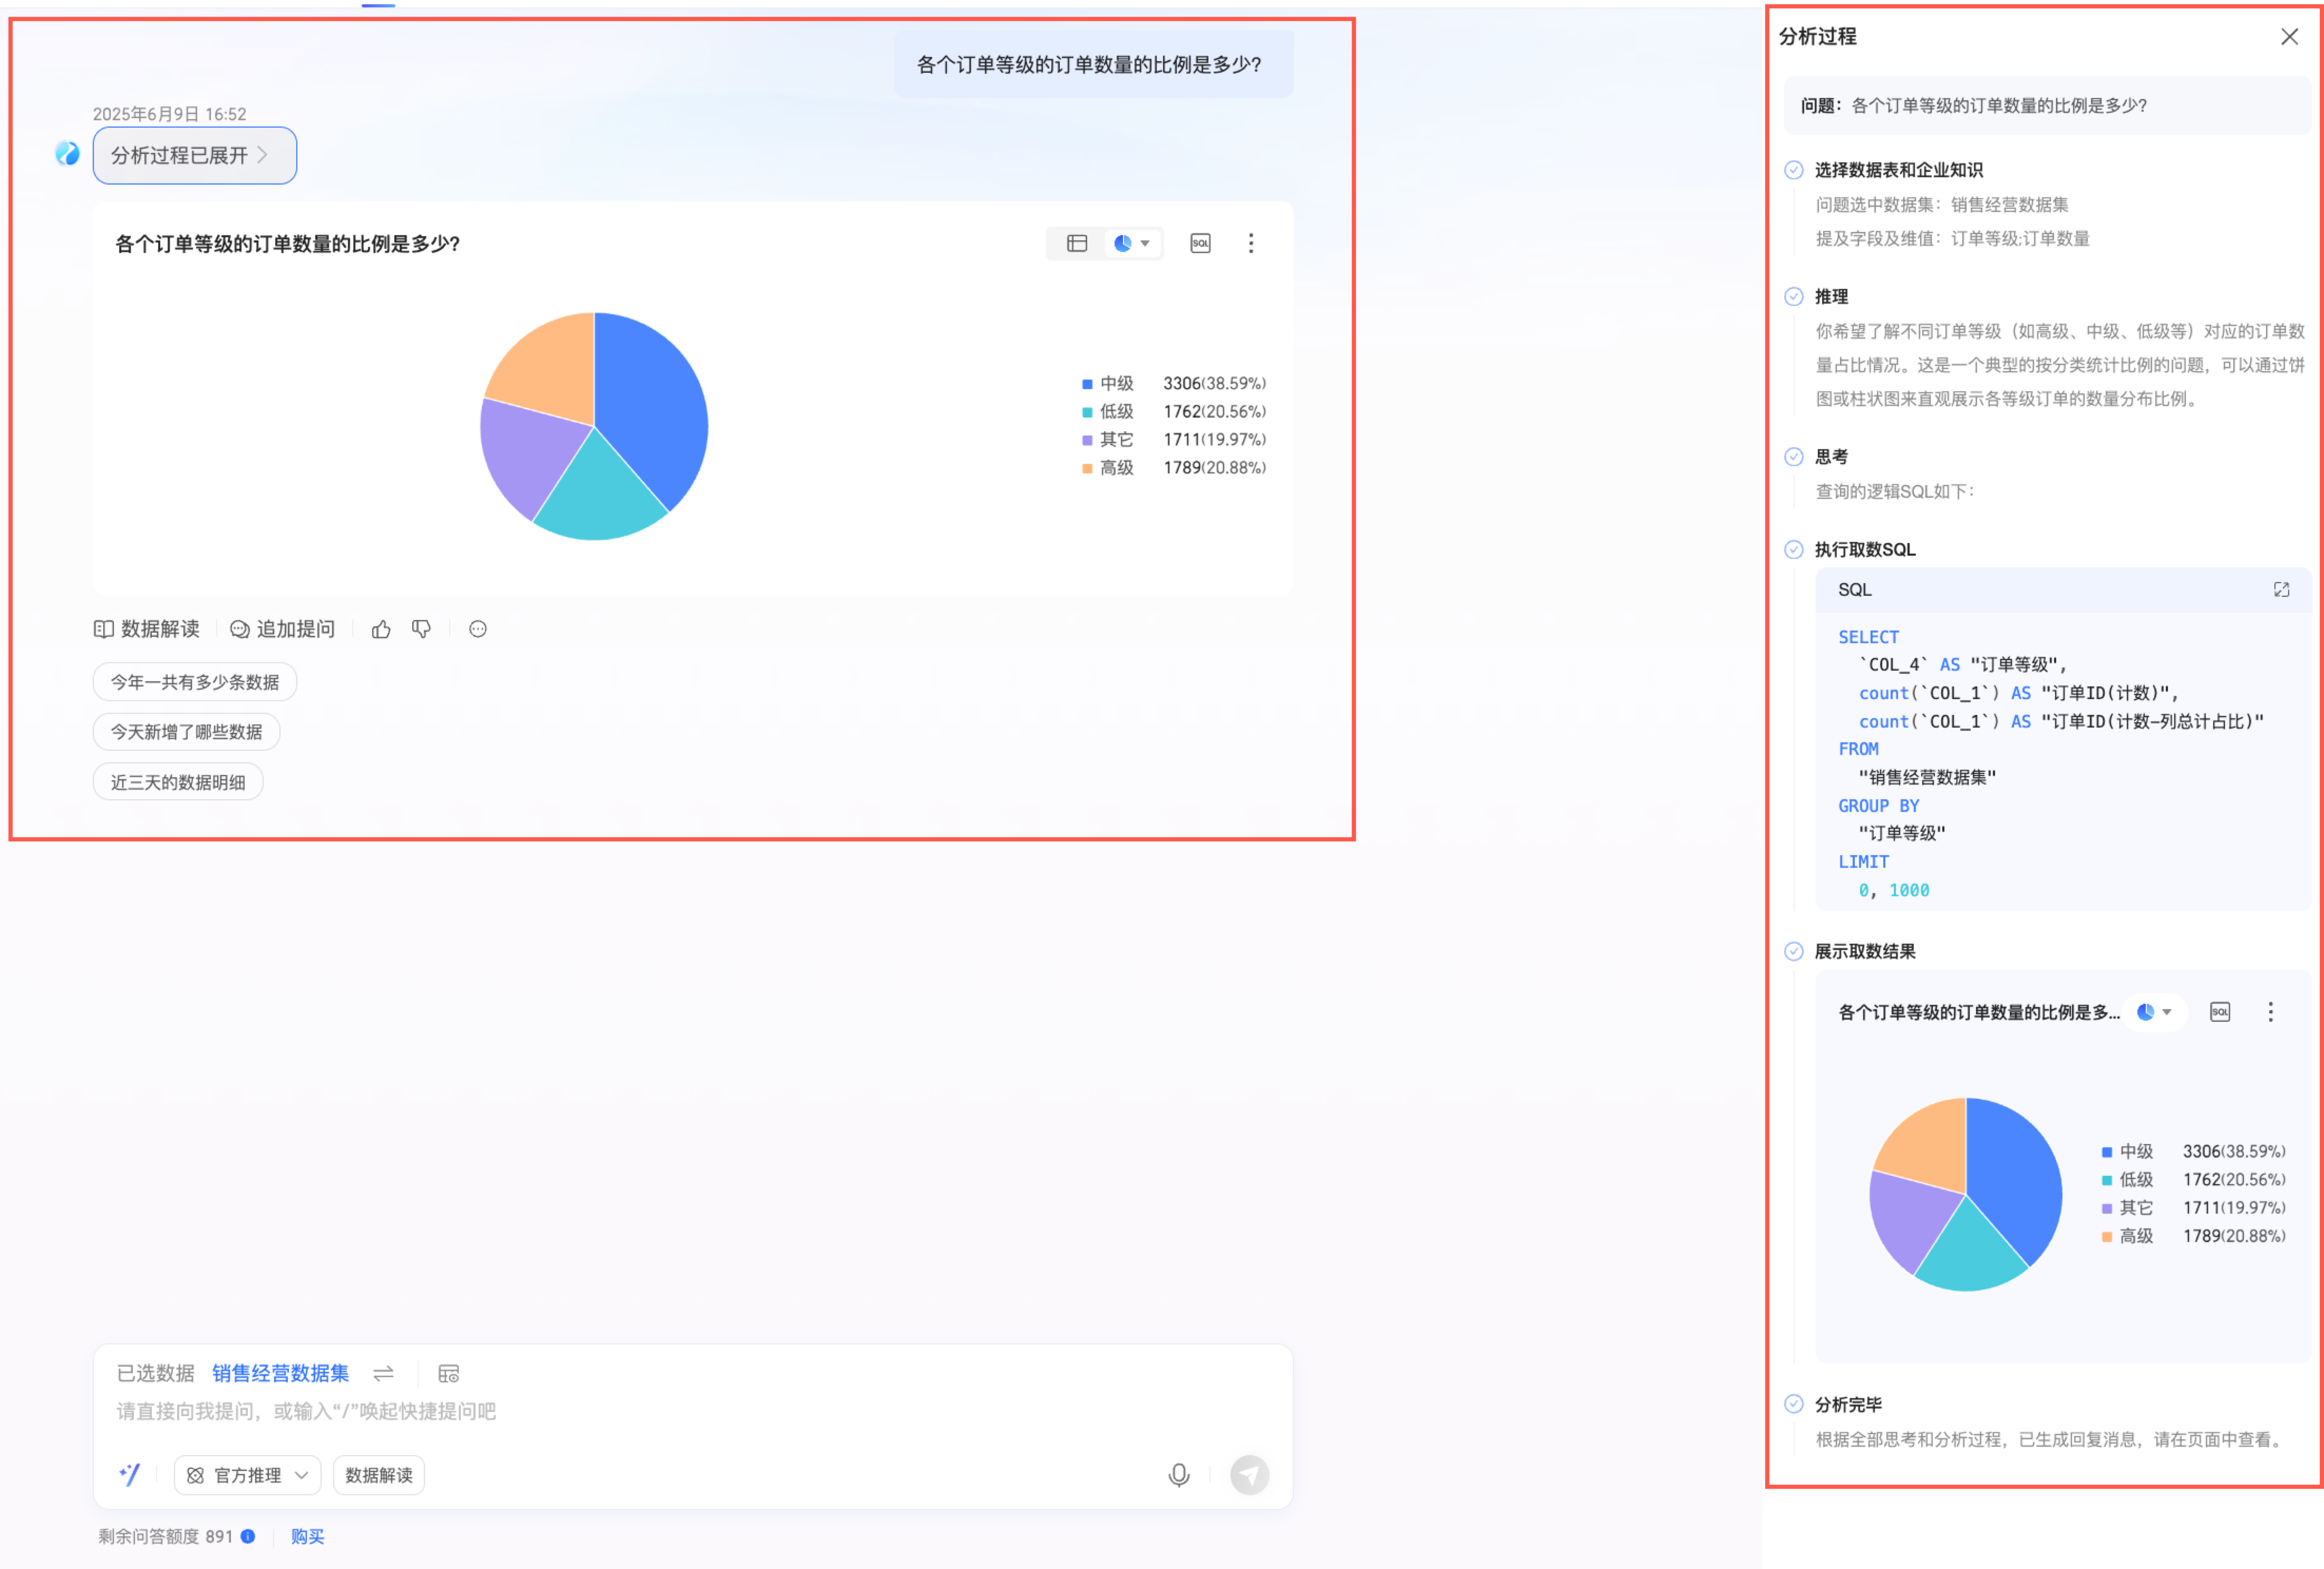
Task: Toggle 数据解读 mode chip in input box
Action: tap(378, 1475)
